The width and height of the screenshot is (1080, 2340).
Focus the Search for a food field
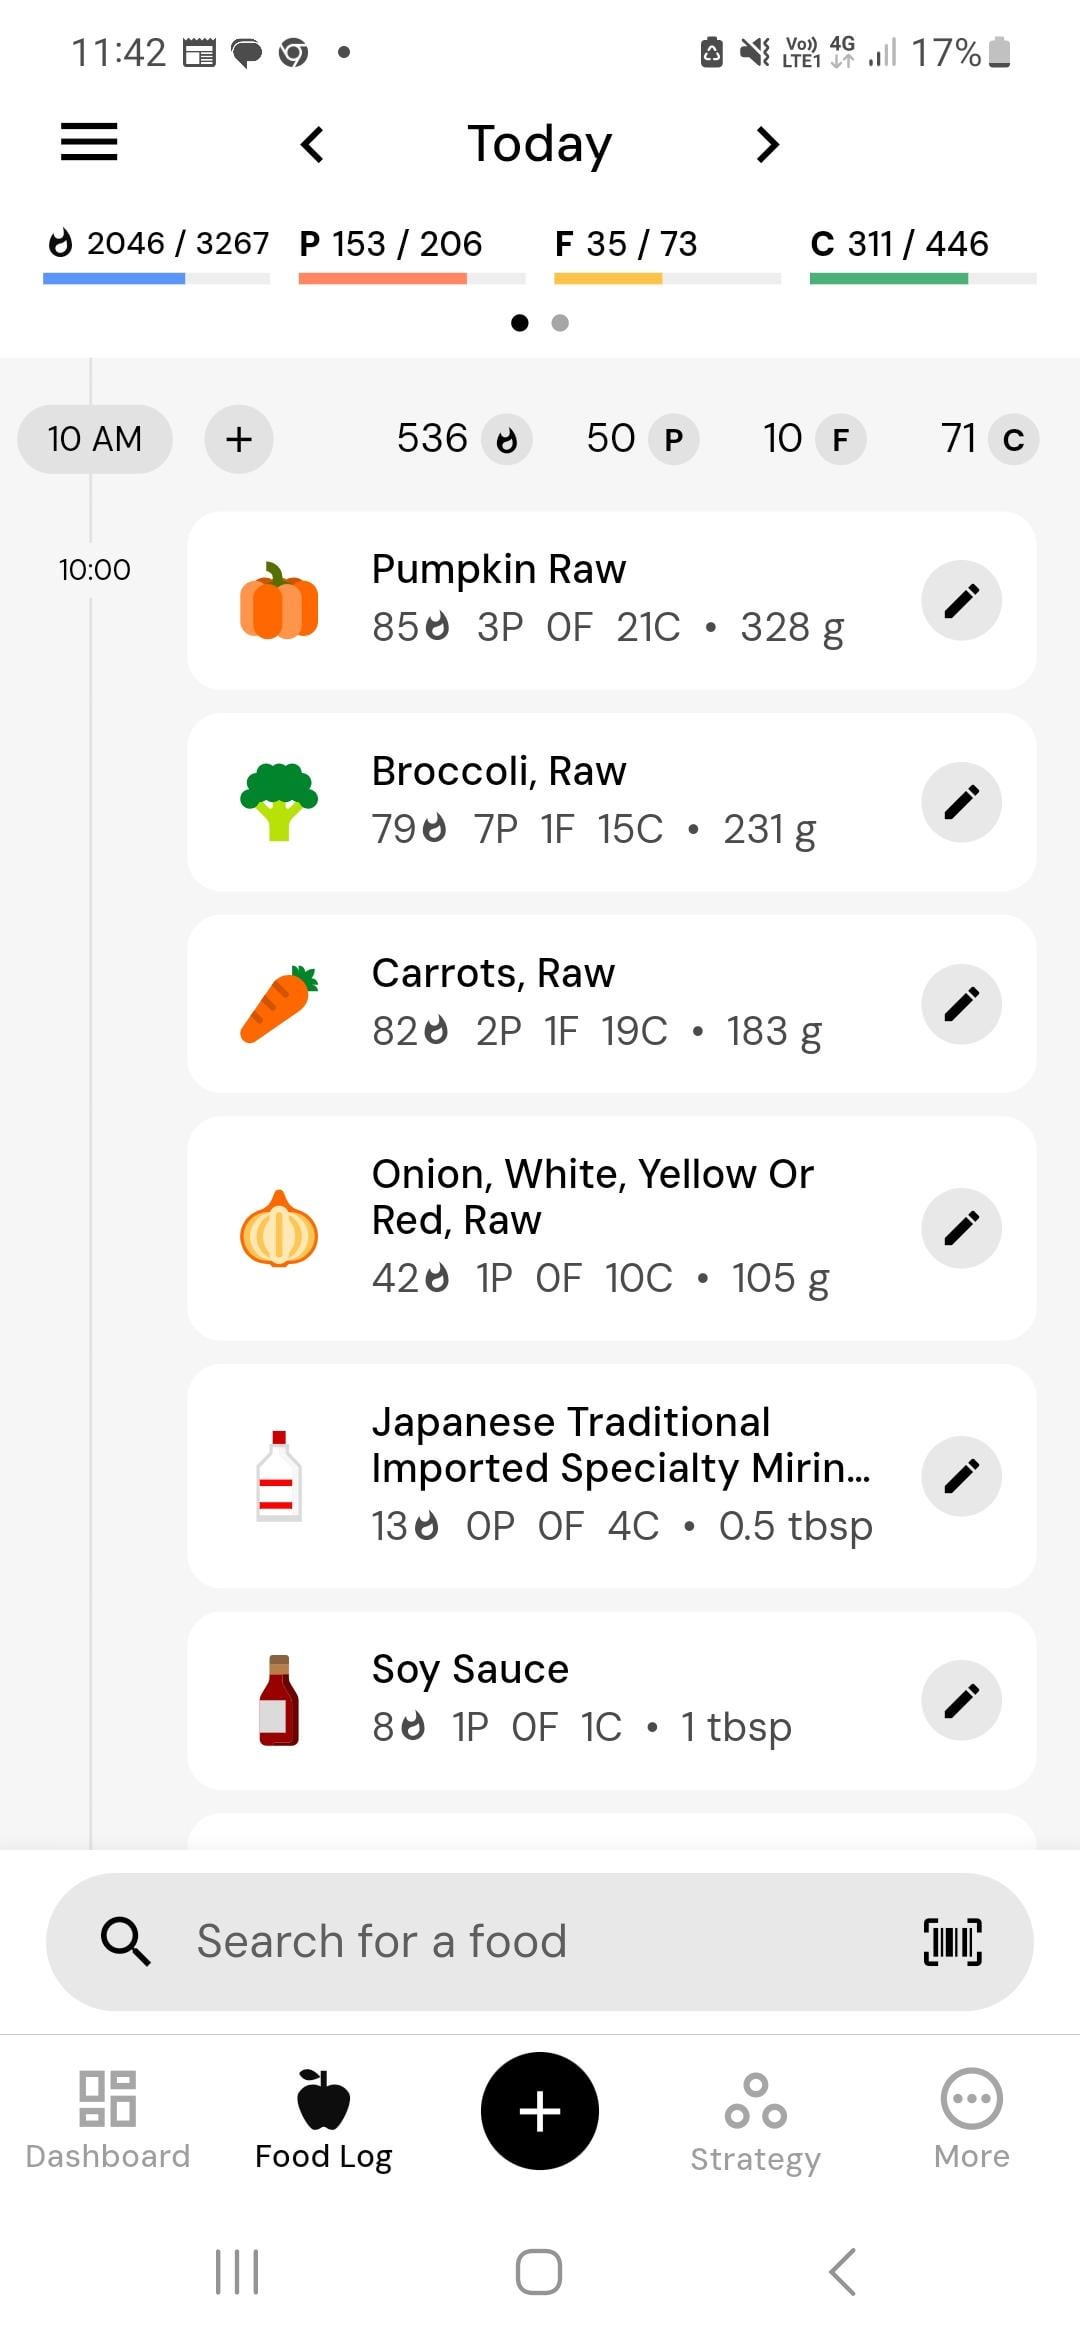[500, 1942]
